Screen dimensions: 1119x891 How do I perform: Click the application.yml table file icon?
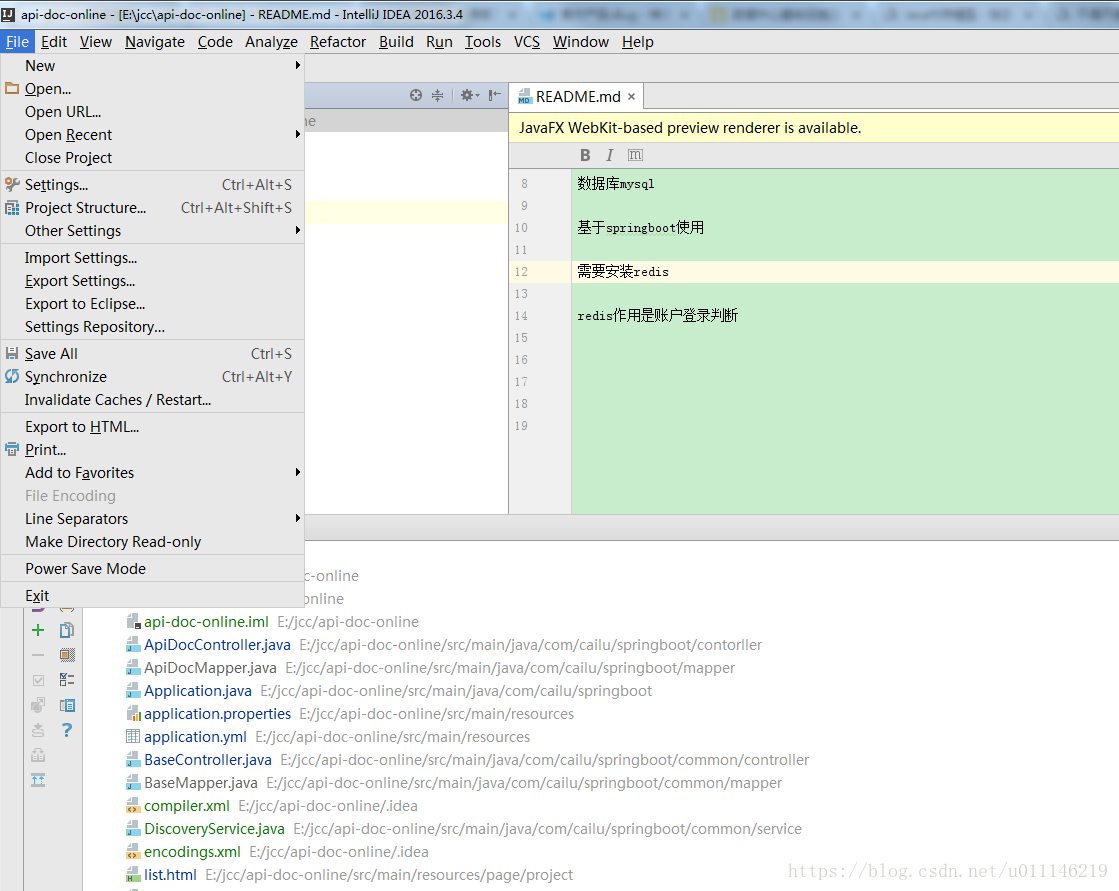[133, 736]
